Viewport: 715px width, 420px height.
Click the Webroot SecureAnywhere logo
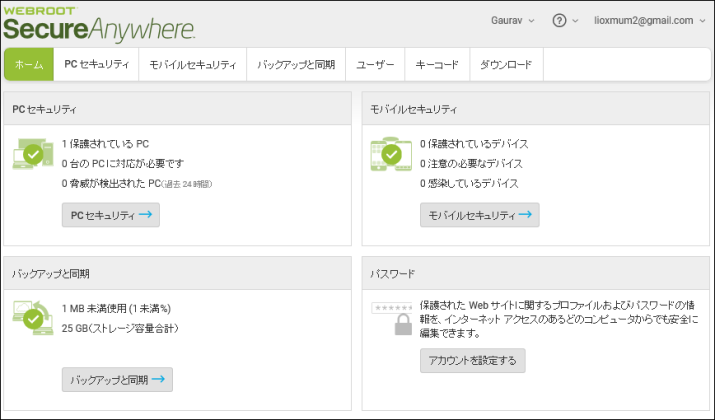point(99,24)
